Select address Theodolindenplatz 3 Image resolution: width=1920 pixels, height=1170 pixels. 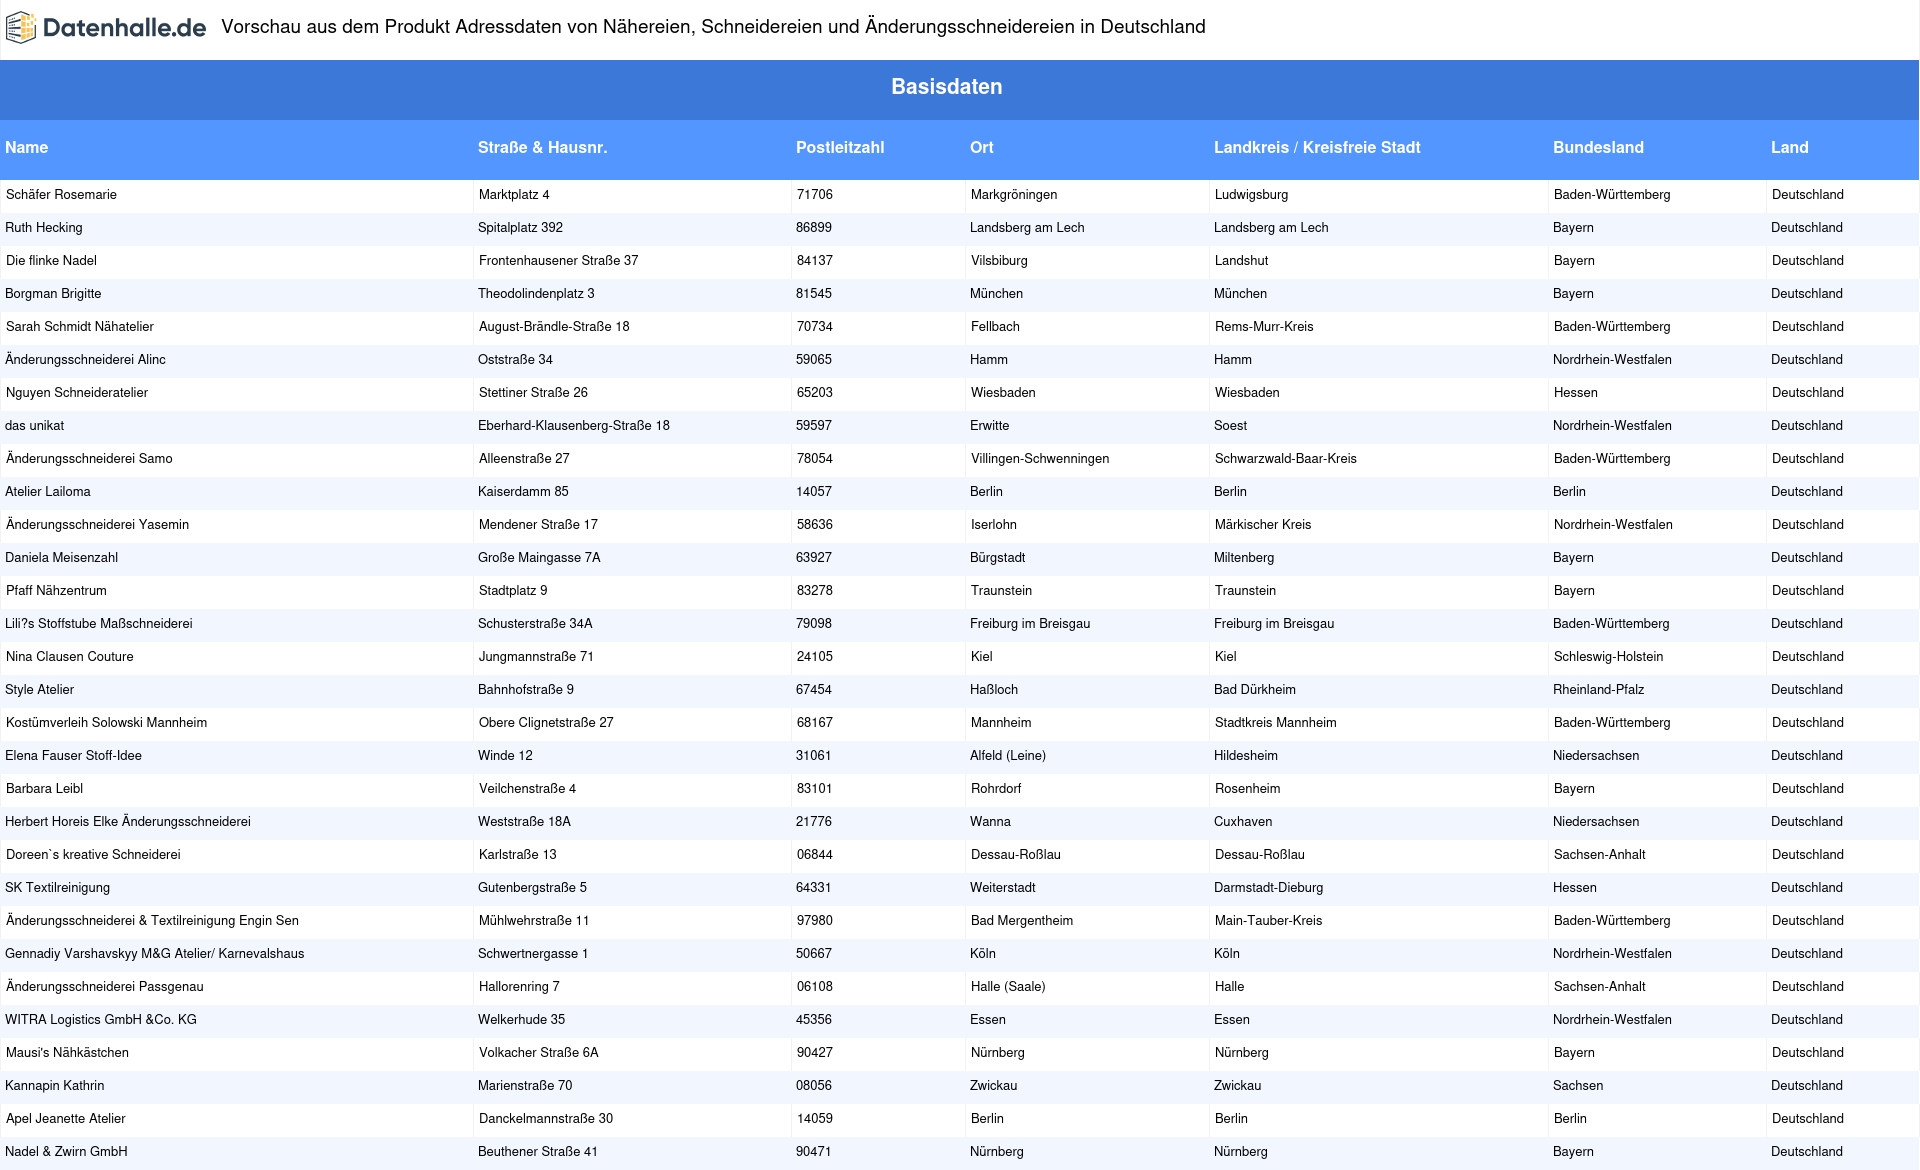pos(536,294)
